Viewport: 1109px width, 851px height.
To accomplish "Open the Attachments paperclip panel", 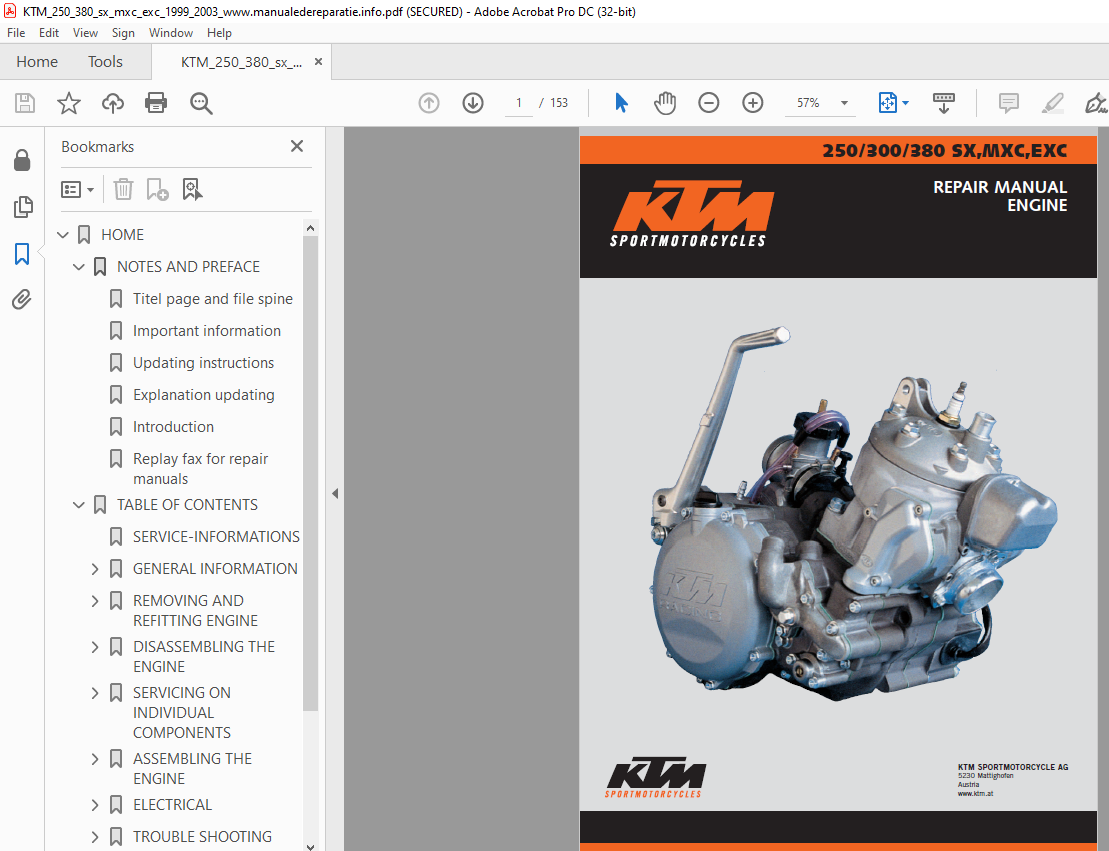I will pyautogui.click(x=22, y=300).
